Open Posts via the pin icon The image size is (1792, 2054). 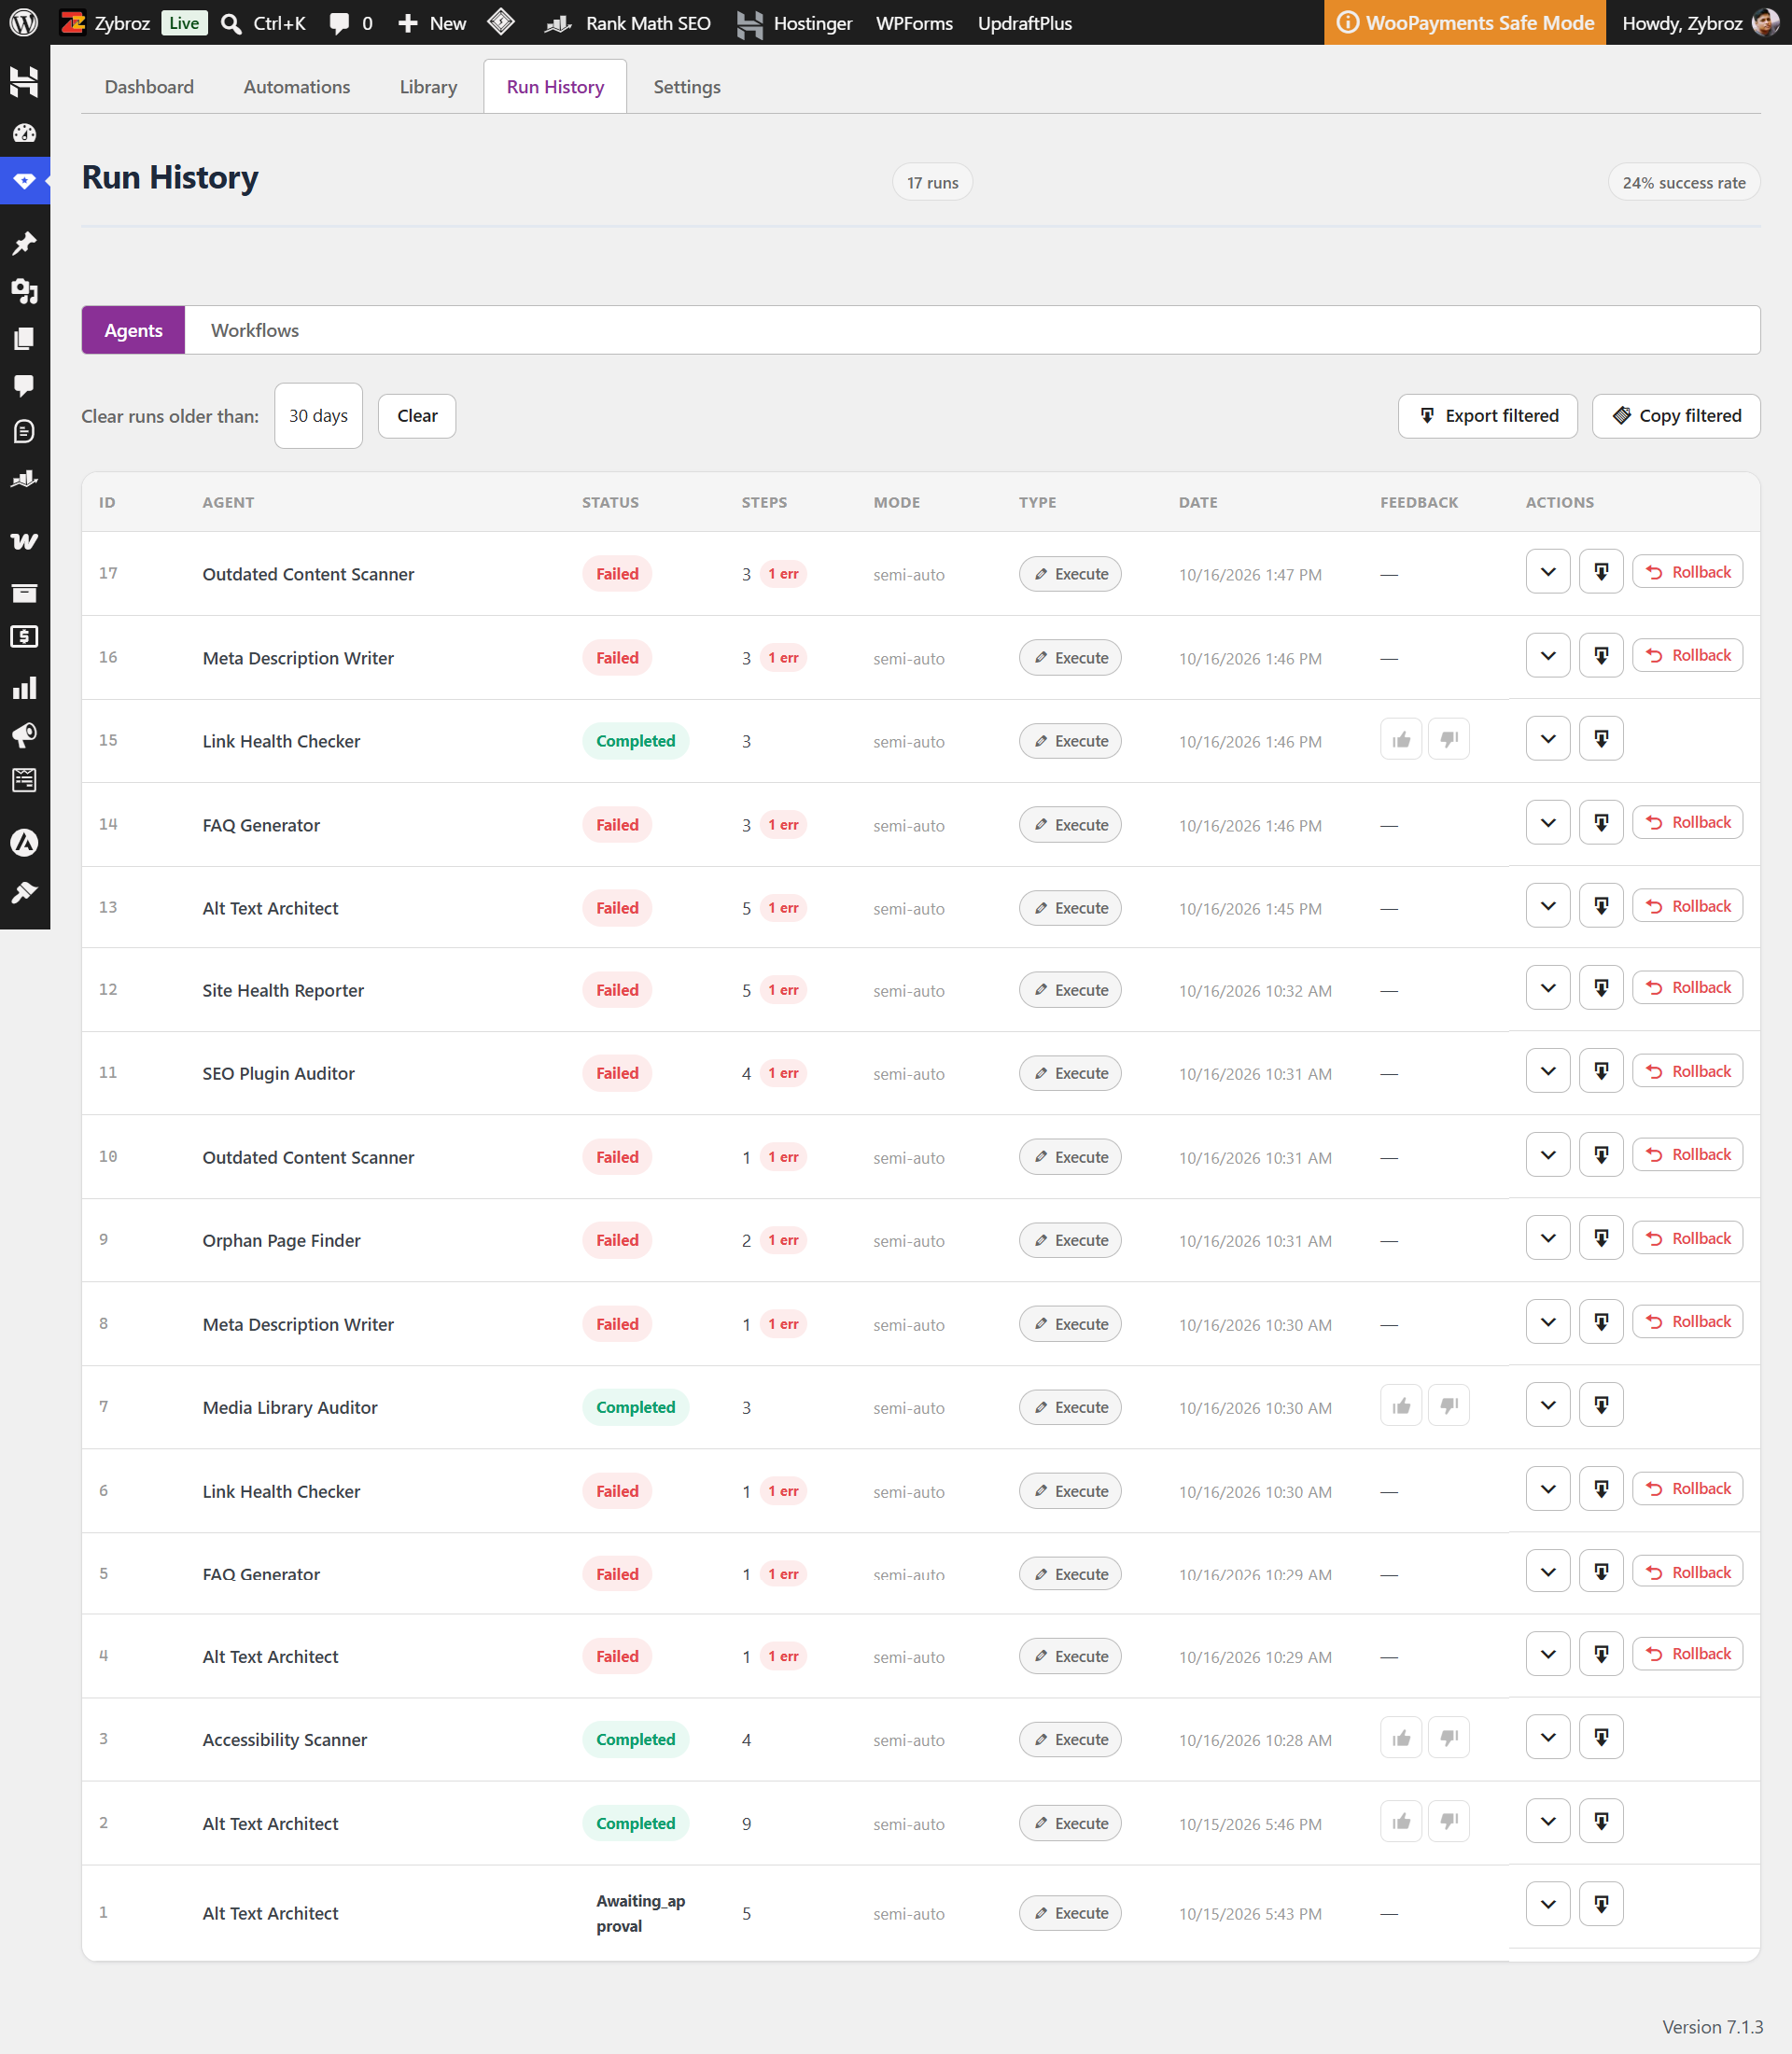pyautogui.click(x=24, y=243)
